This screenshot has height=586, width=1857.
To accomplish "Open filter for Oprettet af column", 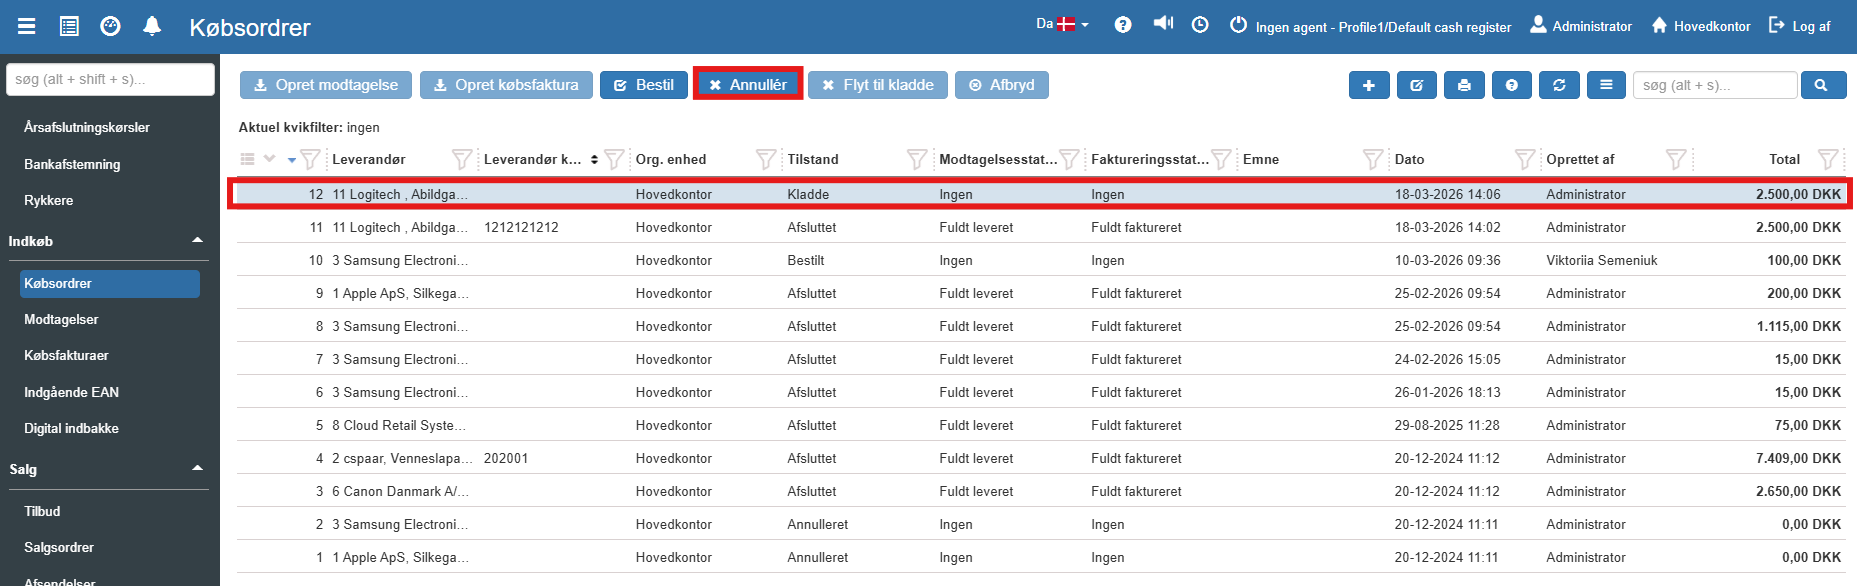I will (x=1676, y=159).
